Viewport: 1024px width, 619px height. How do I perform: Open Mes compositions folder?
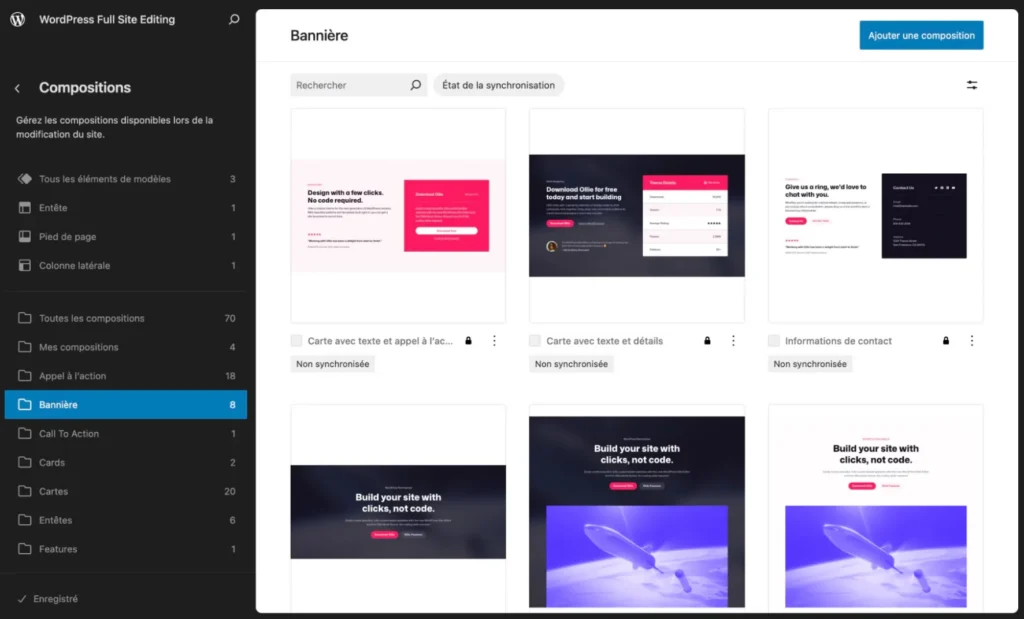click(126, 347)
